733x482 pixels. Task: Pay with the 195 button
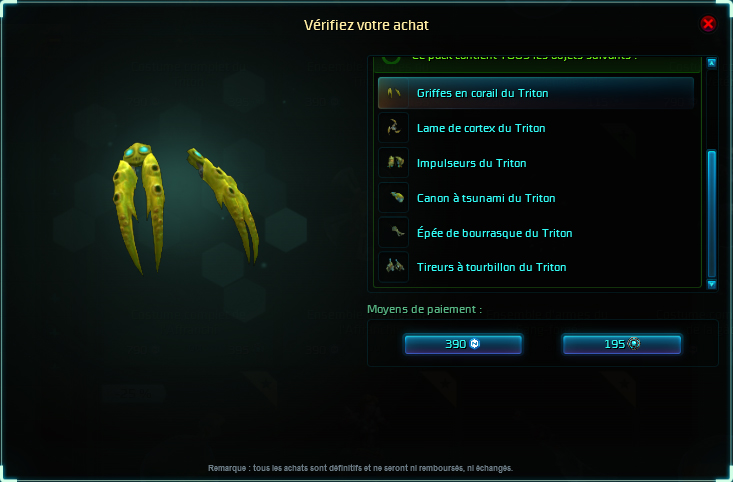click(x=621, y=344)
